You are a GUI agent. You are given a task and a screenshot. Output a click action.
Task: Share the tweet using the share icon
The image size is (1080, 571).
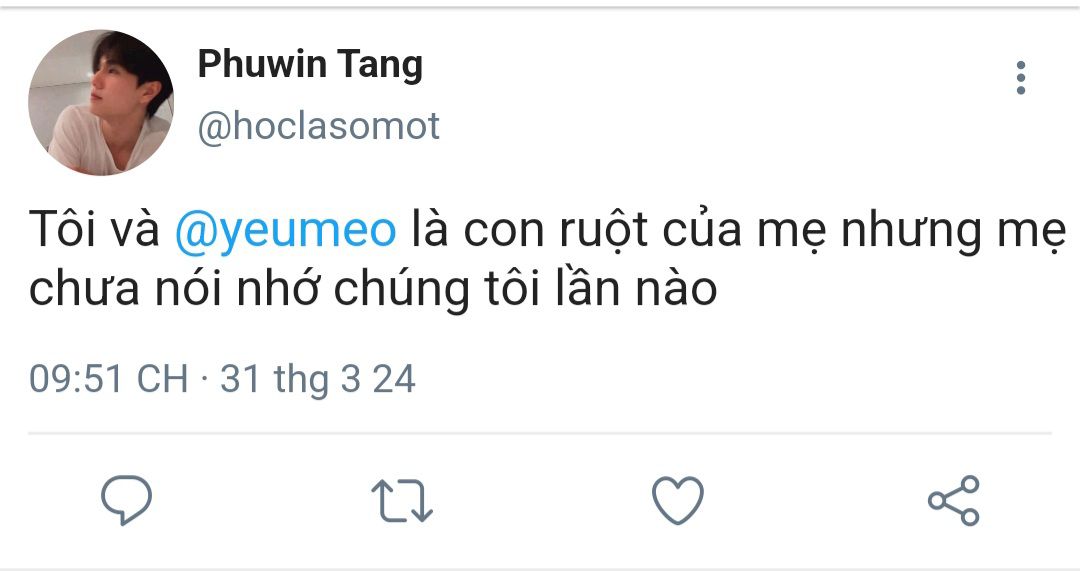[x=953, y=501]
